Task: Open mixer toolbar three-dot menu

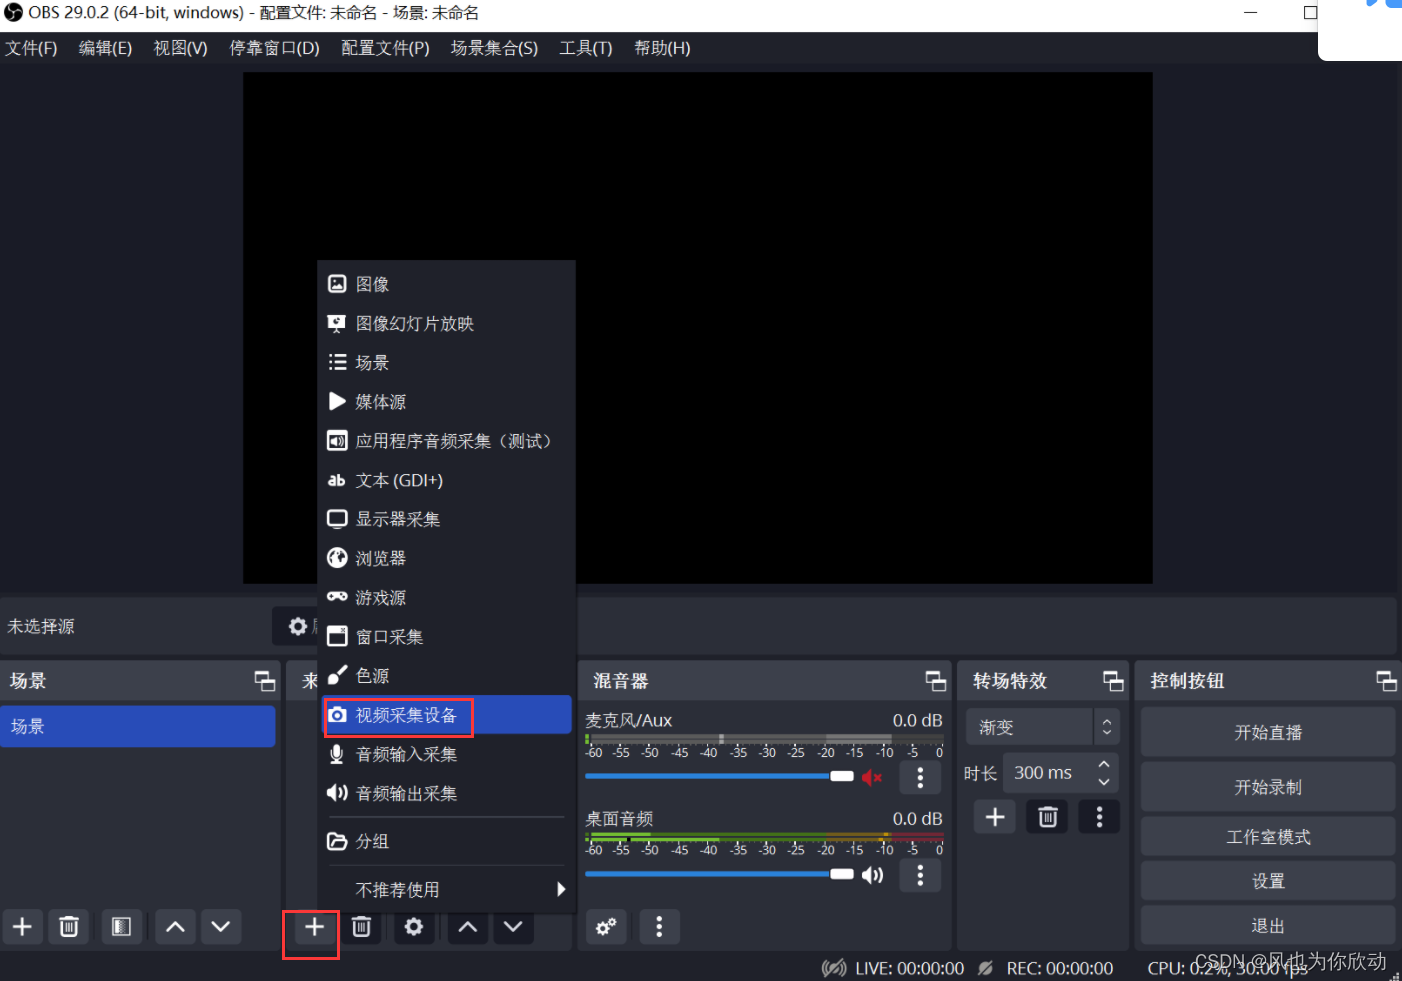Action: pos(659,927)
